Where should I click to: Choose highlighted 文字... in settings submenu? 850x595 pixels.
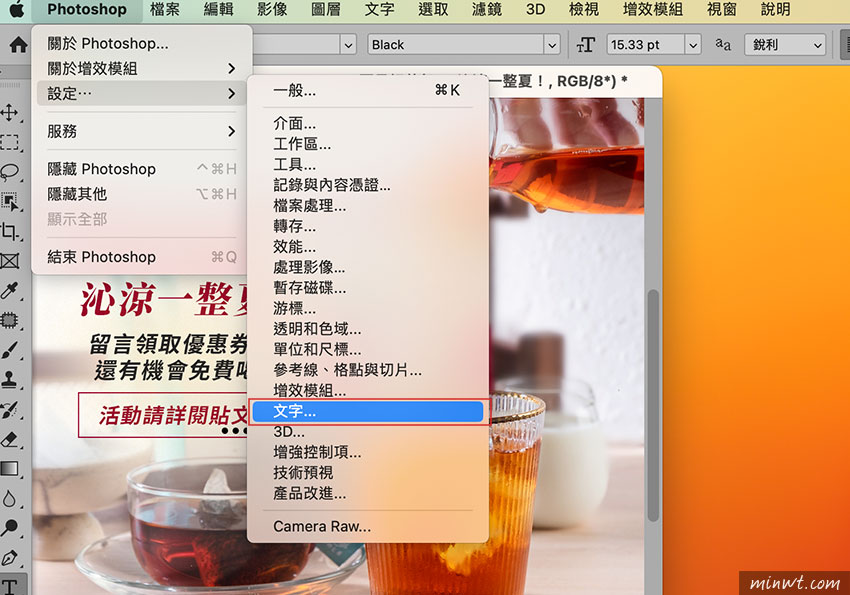click(x=368, y=411)
